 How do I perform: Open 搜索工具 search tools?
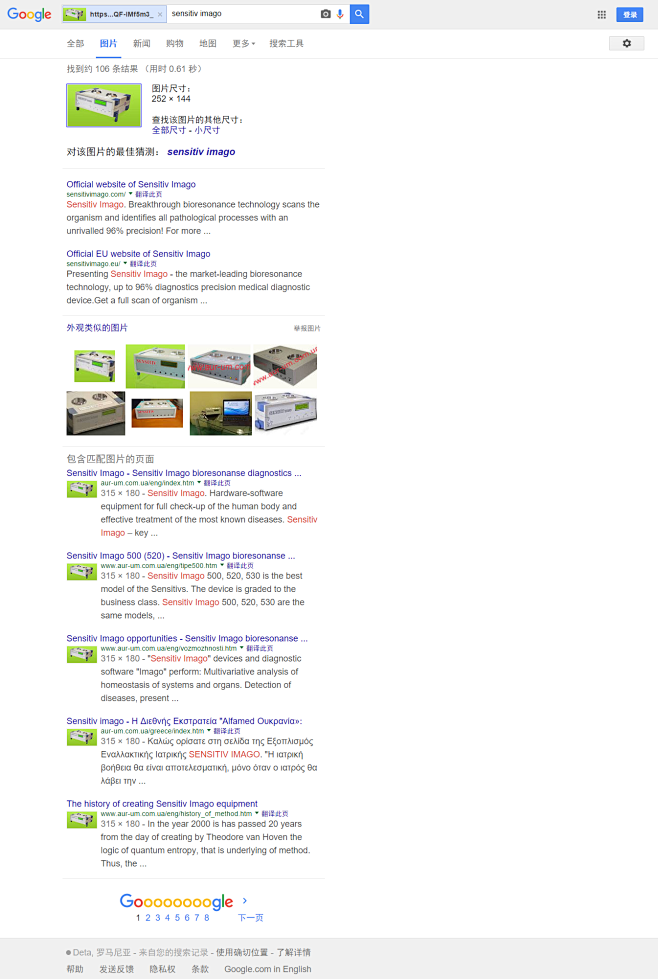(286, 44)
